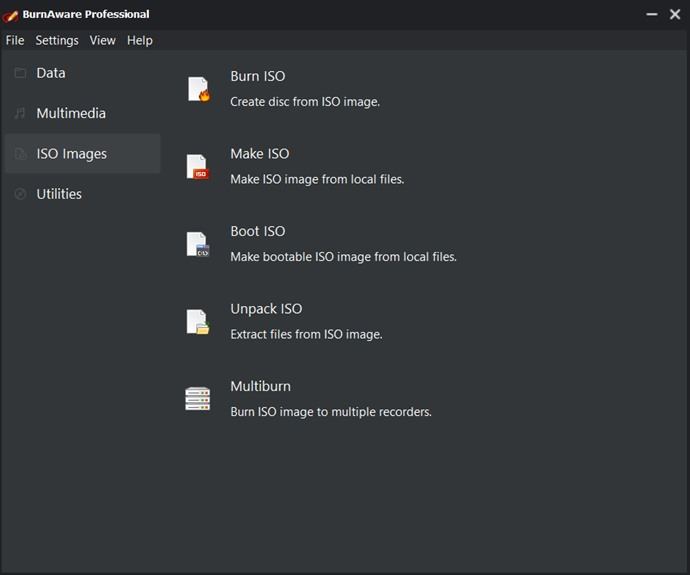Click 'Make bootable ISO image from local files.'

[x=344, y=256]
